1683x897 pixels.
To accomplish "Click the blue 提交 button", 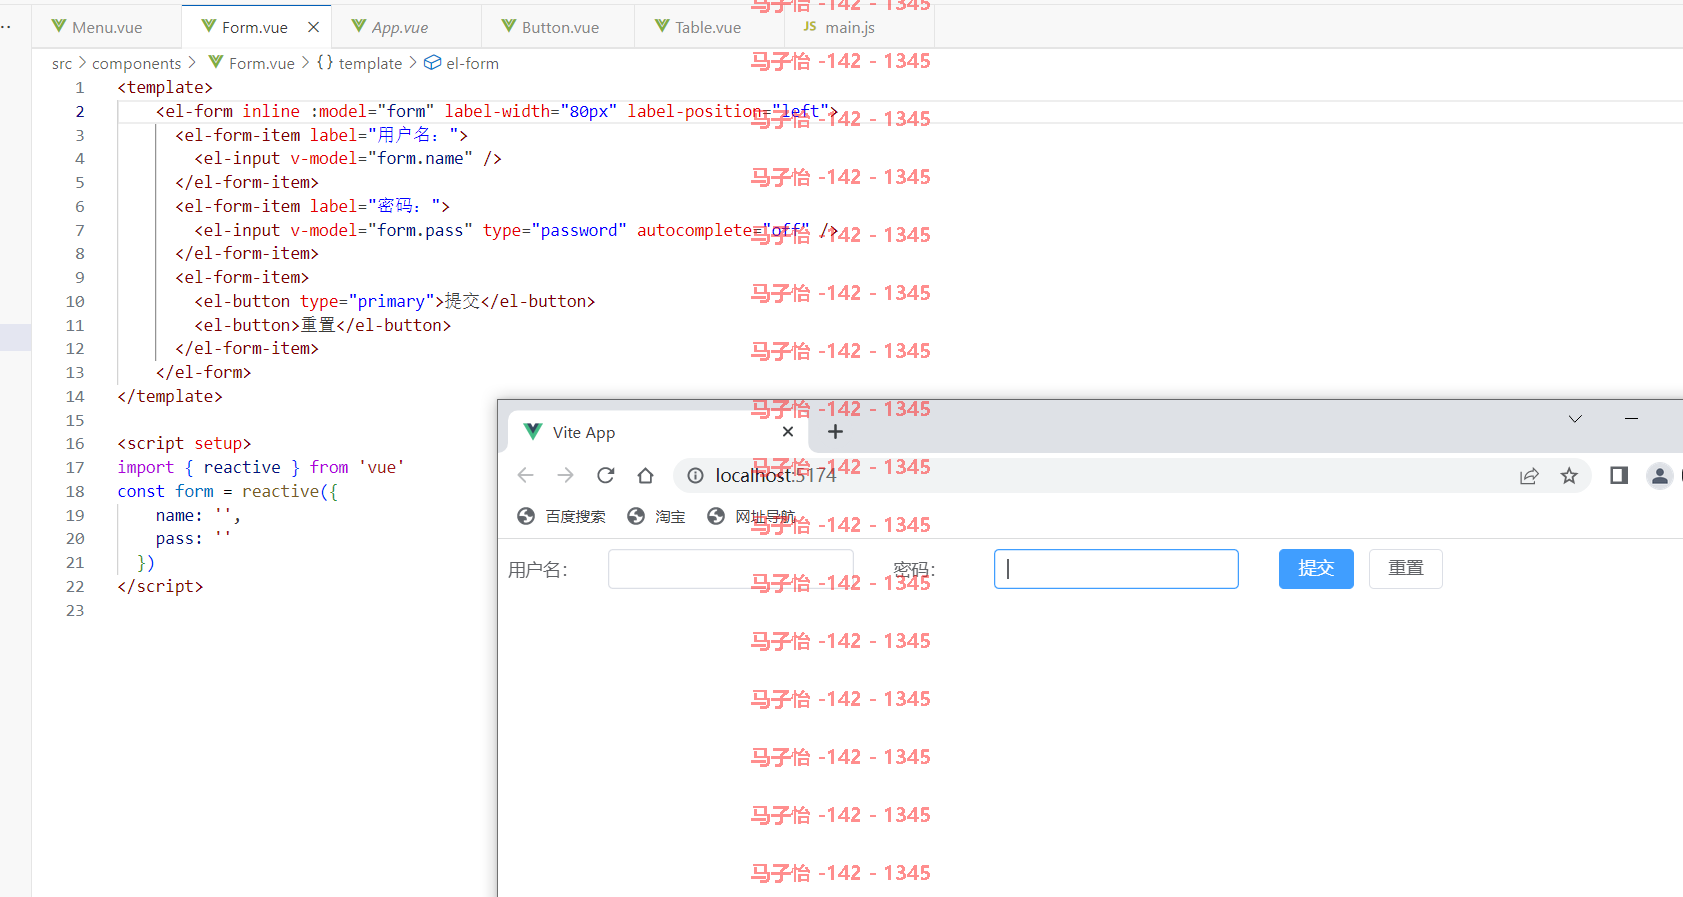I will [1316, 569].
